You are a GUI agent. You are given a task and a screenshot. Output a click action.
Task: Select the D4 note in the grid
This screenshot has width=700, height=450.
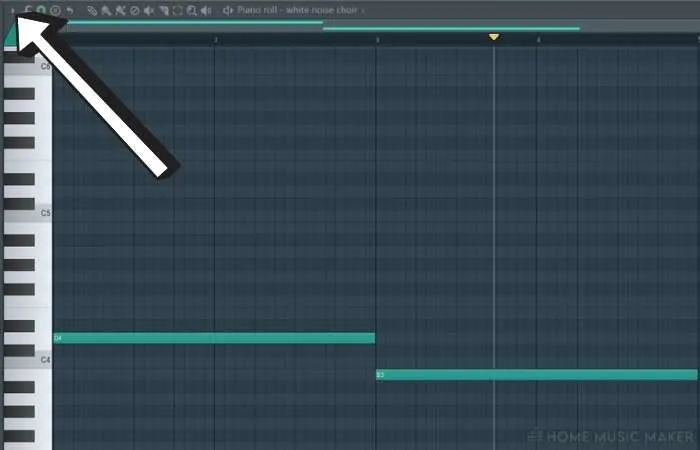pyautogui.click(x=214, y=338)
